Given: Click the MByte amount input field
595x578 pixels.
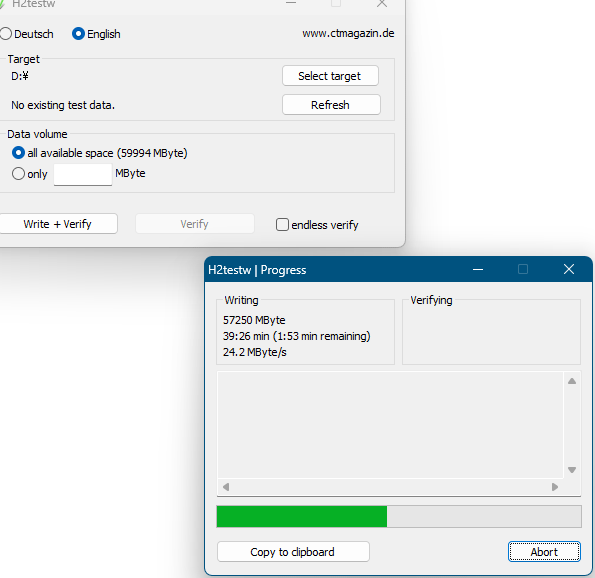Looking at the screenshot, I should click(x=83, y=175).
